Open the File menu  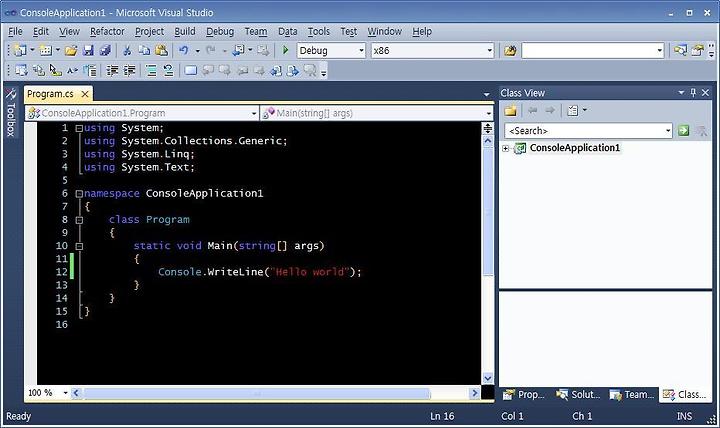(15, 31)
